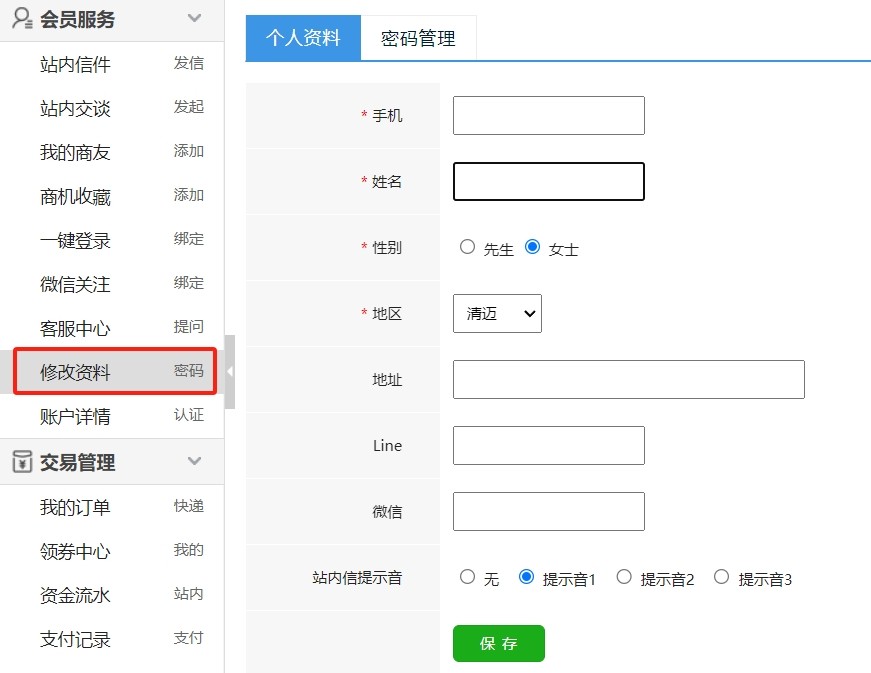Click 发起 link beside 站内交谈
871x673 pixels.
[189, 106]
